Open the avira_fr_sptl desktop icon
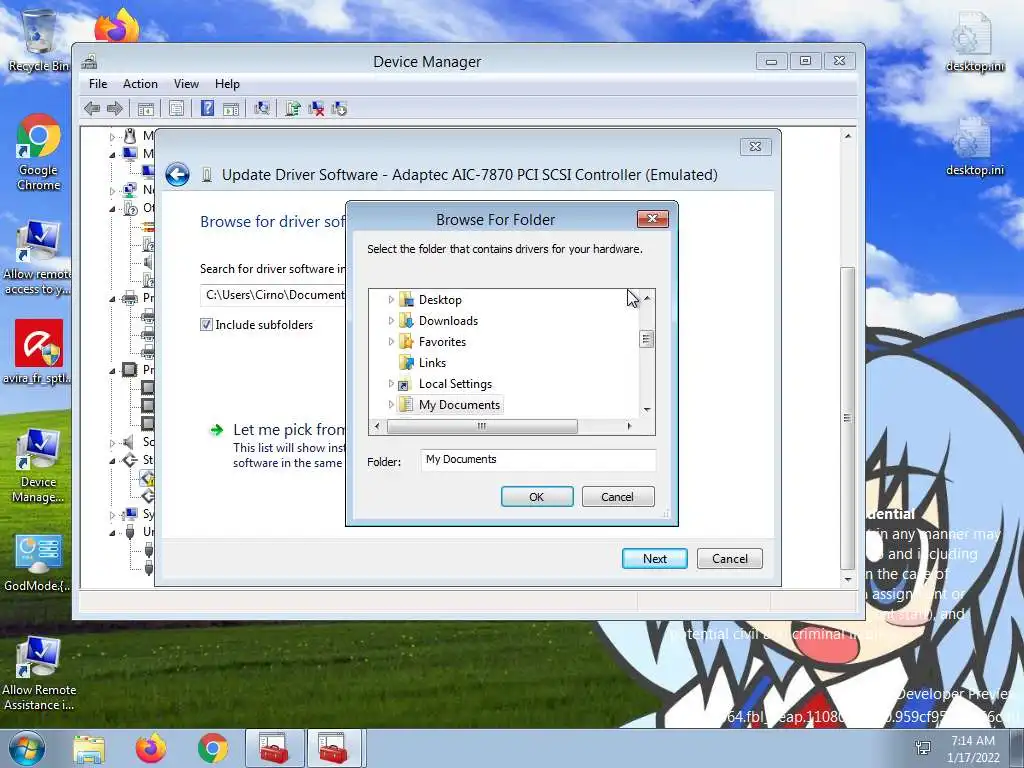This screenshot has width=1024, height=768. (x=39, y=351)
